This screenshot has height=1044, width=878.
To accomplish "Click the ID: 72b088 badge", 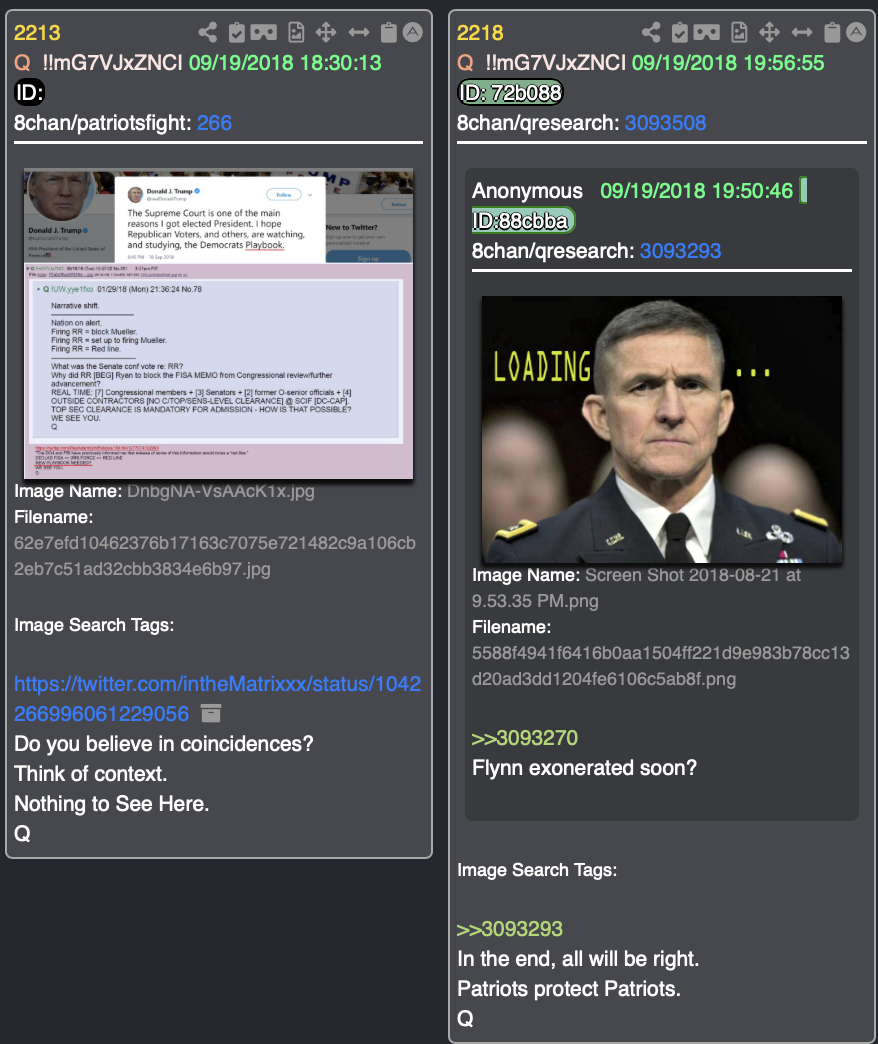I will coord(510,93).
